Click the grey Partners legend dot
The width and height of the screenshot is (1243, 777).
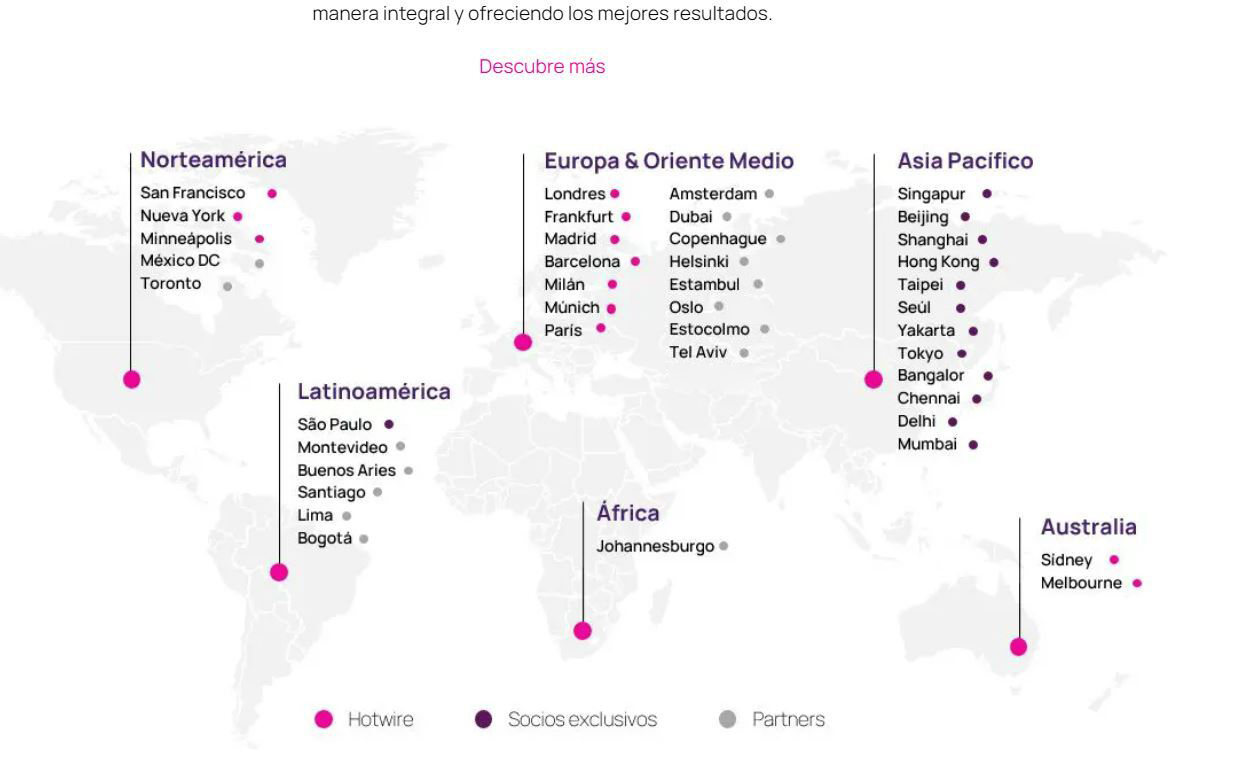point(728,720)
